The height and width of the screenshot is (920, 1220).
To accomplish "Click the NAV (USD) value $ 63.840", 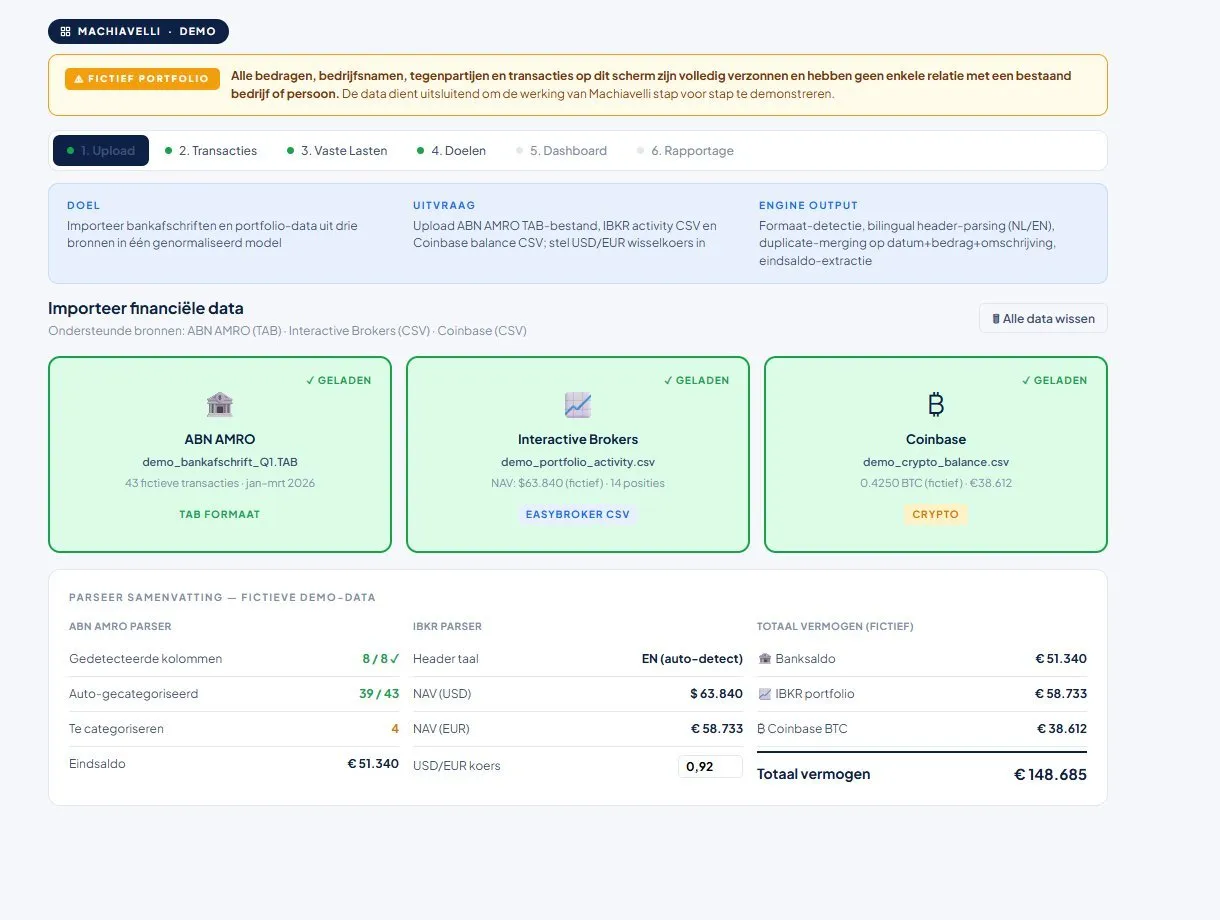I will pyautogui.click(x=716, y=694).
